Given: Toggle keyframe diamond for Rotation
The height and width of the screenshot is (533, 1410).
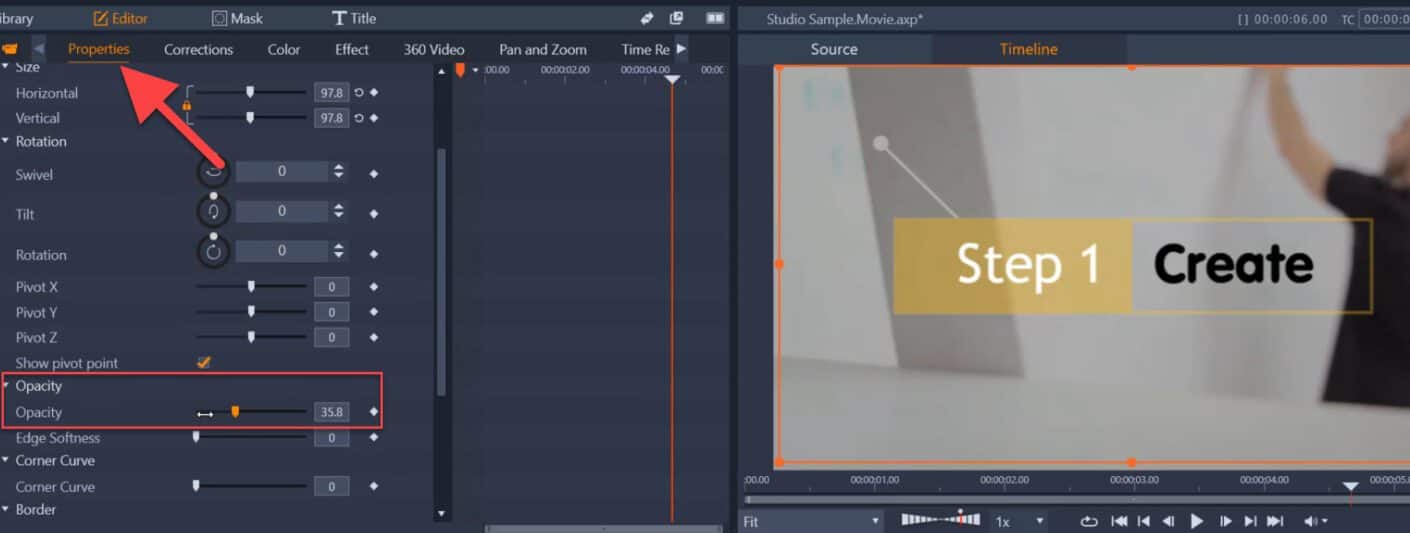Looking at the screenshot, I should [374, 255].
